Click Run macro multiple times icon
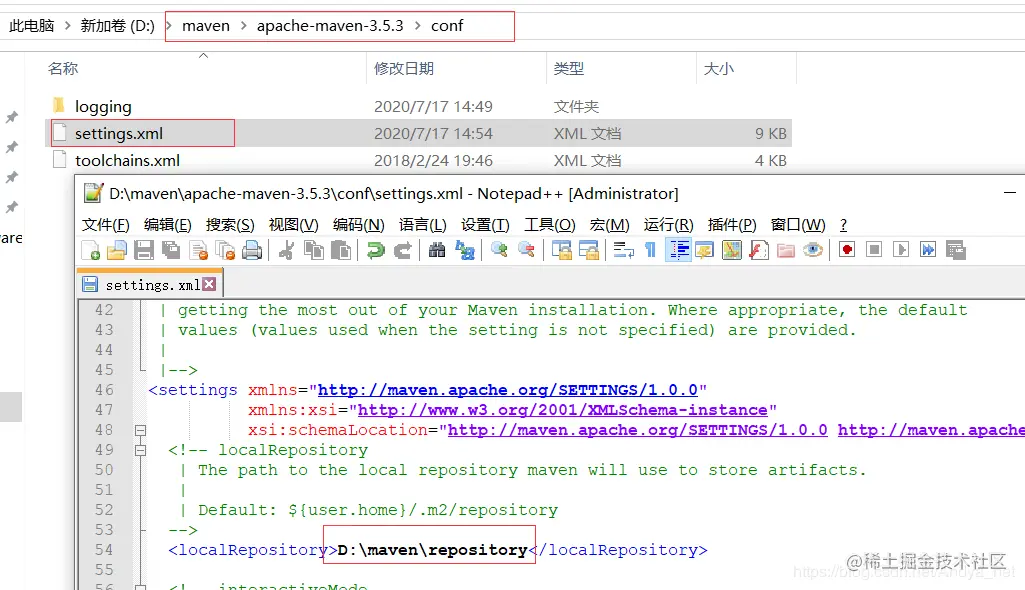 (928, 250)
